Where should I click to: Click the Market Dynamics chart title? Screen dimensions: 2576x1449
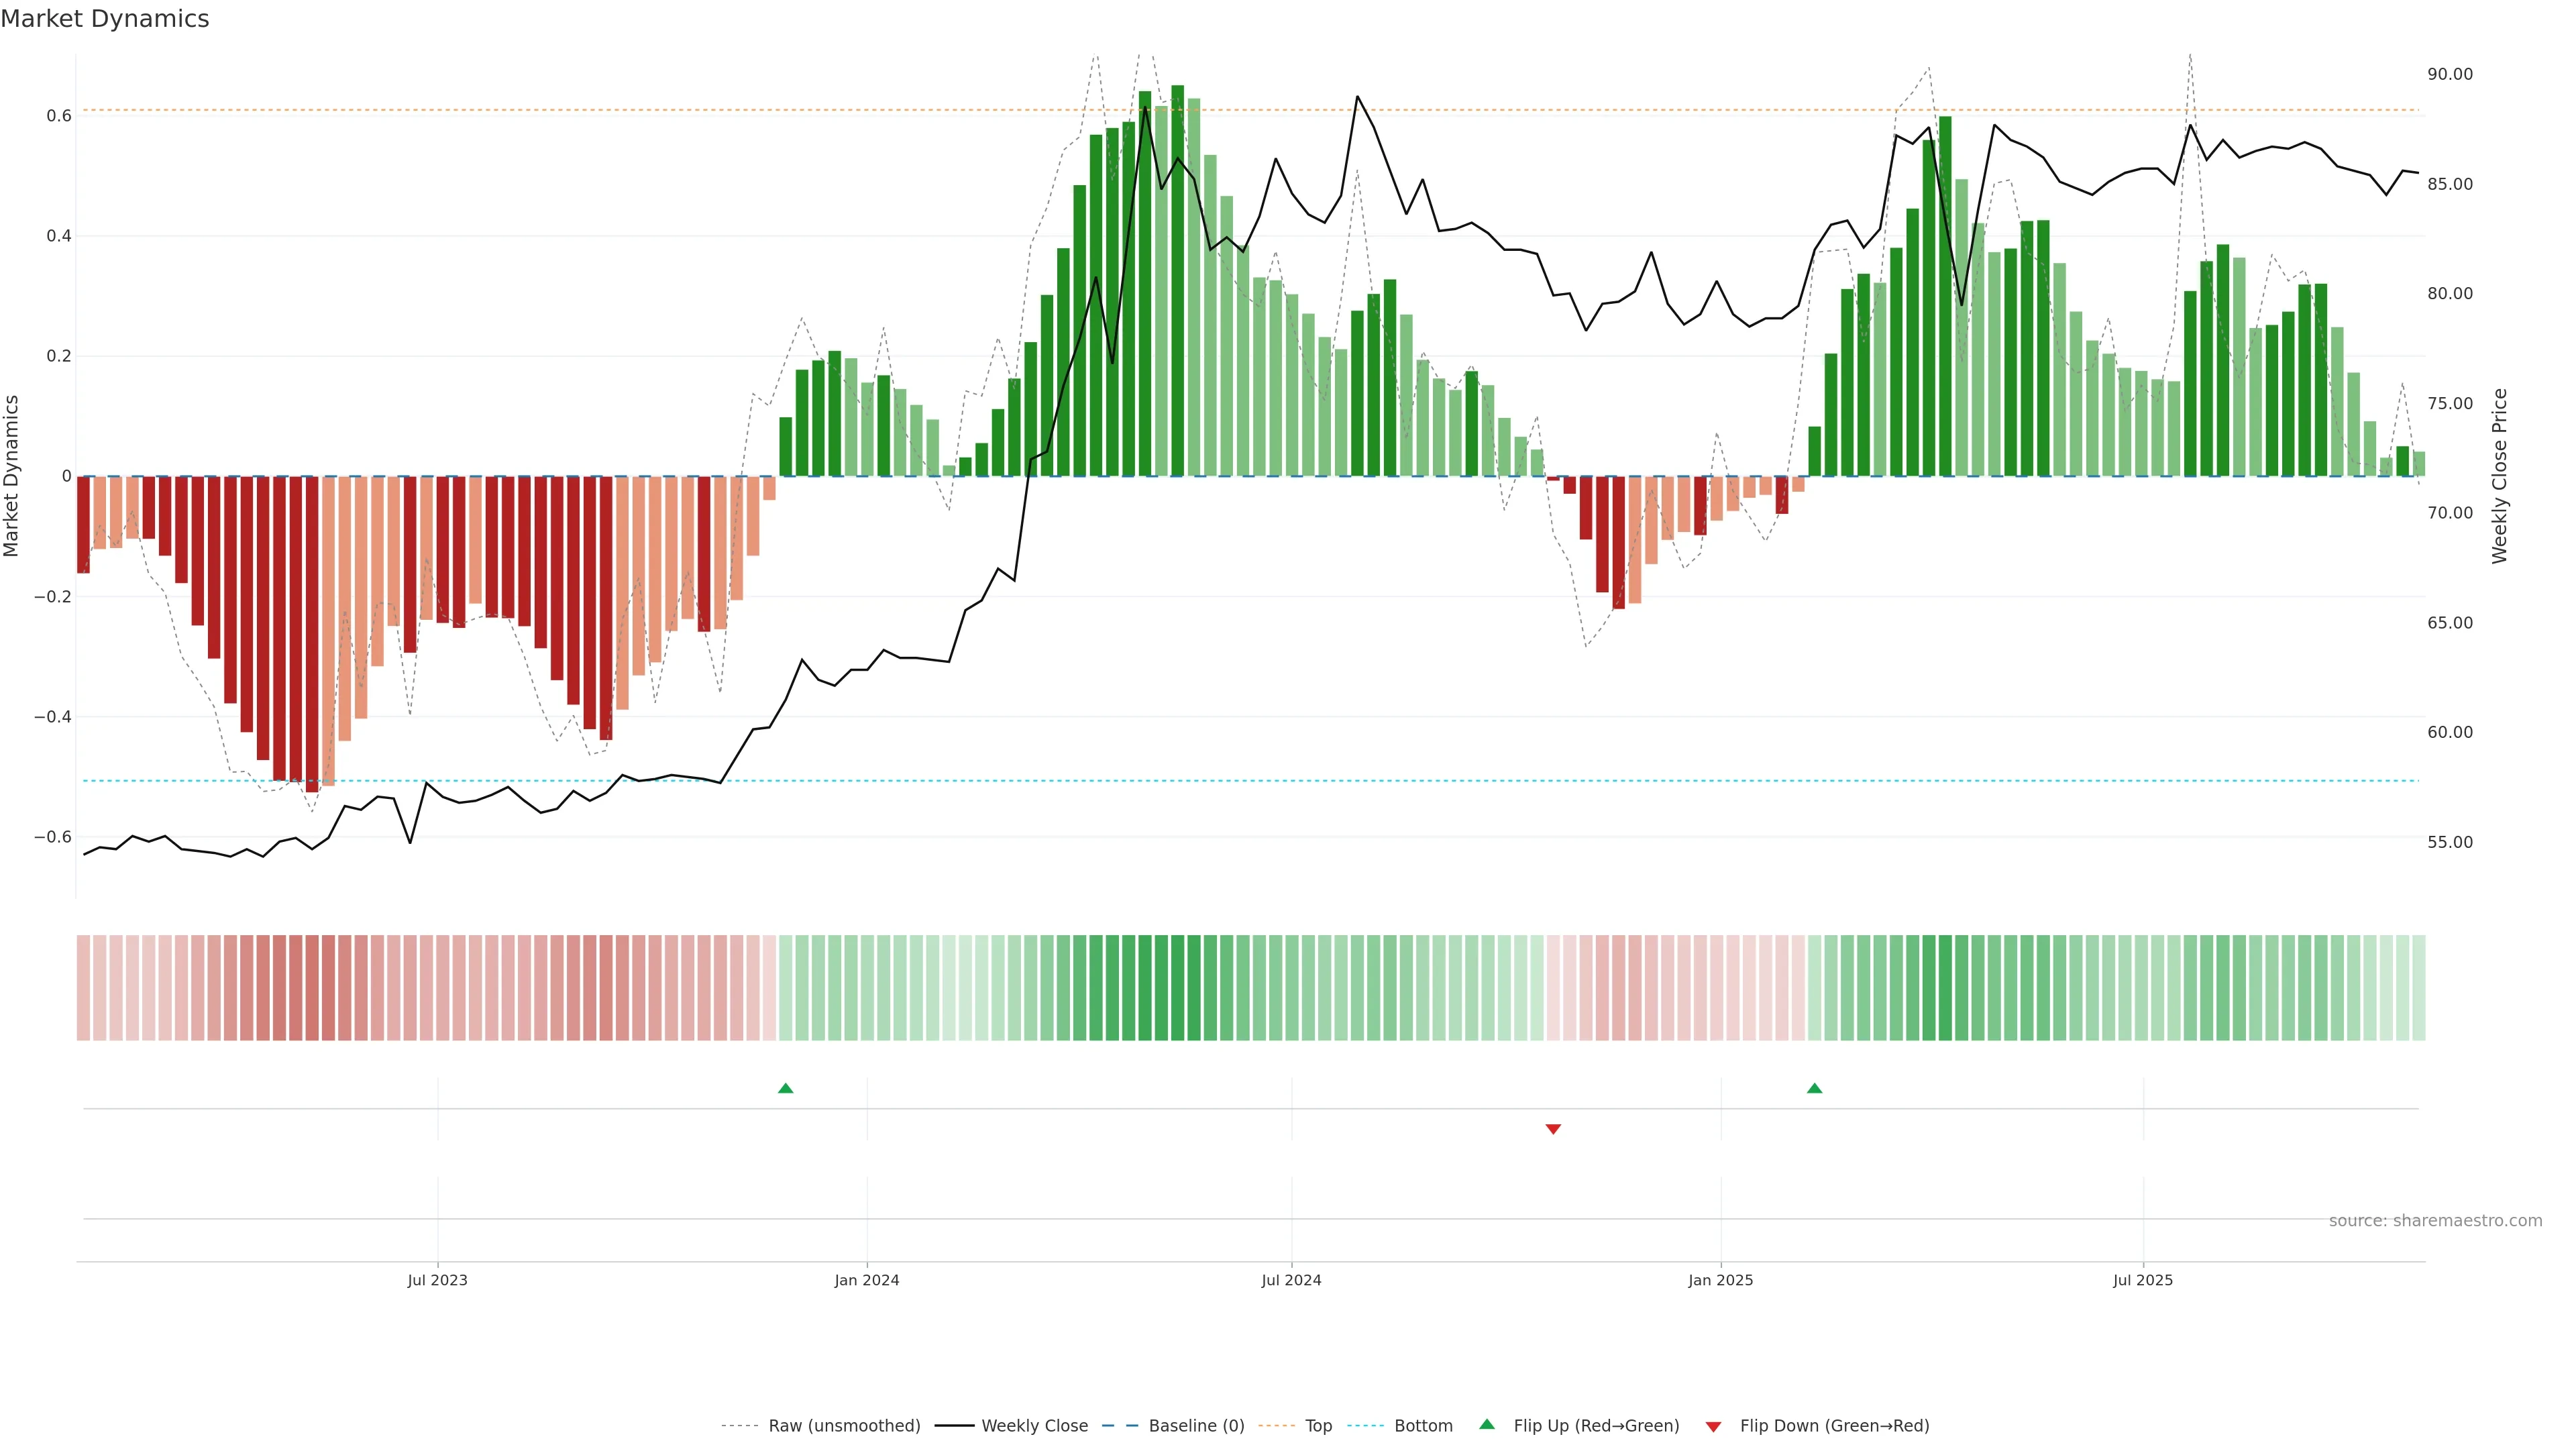105,19
